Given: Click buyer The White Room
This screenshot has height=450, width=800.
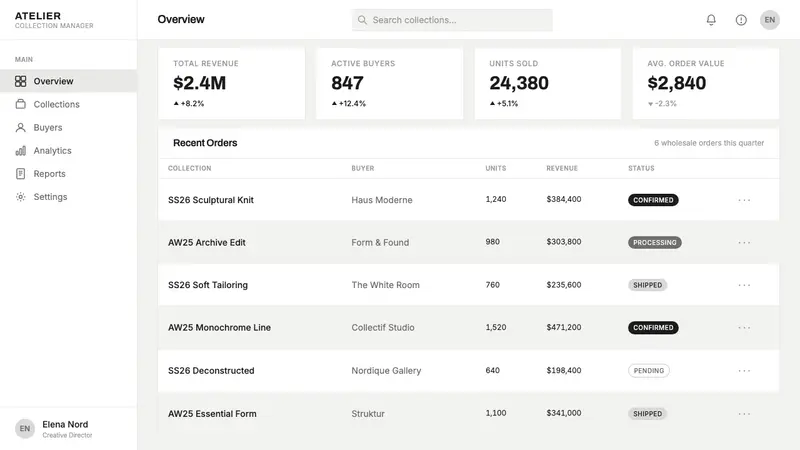Looking at the screenshot, I should [x=385, y=285].
